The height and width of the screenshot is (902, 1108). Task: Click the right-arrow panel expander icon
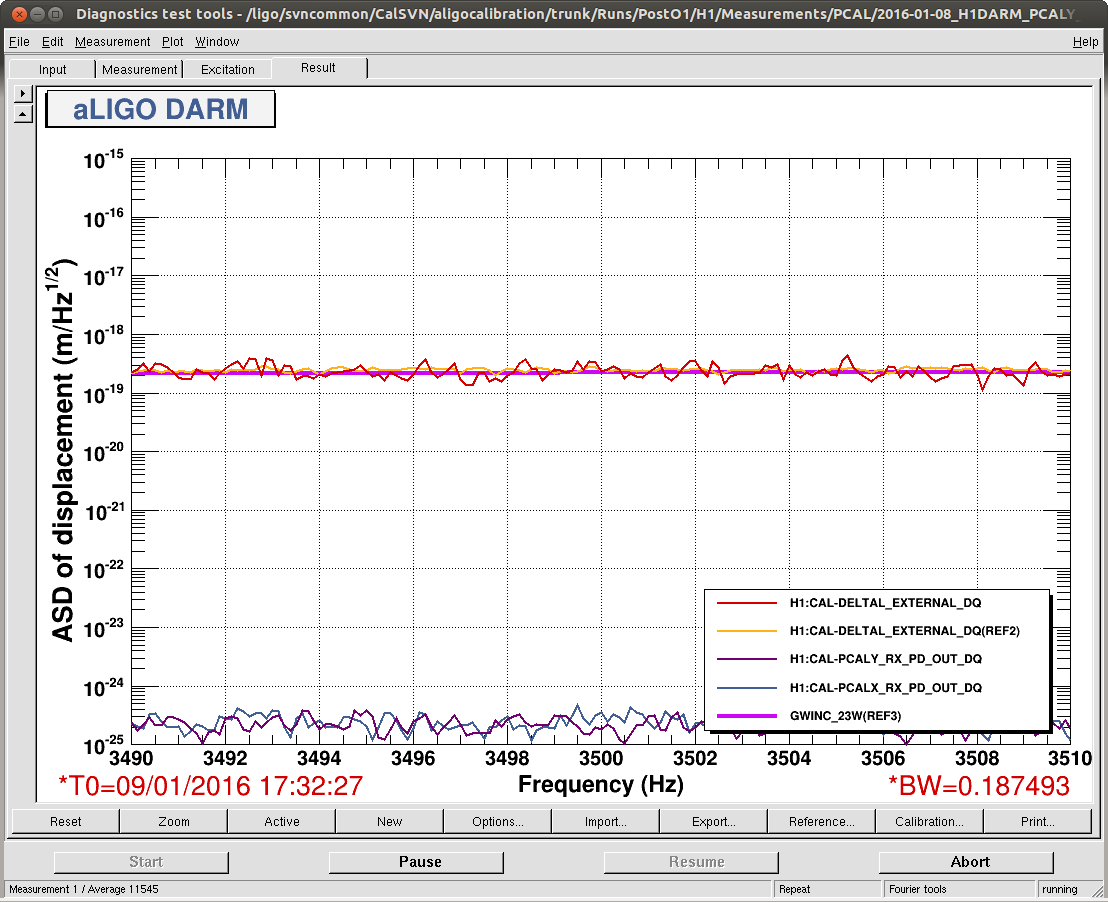pos(23,93)
